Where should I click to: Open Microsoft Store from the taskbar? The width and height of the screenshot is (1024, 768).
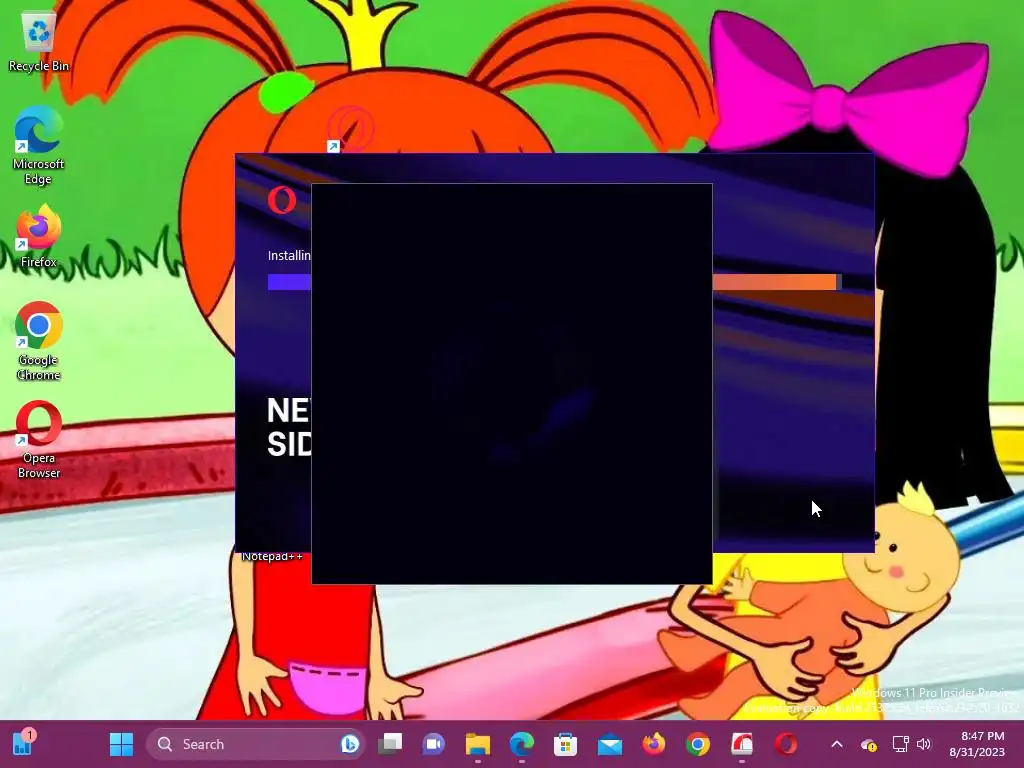click(565, 744)
